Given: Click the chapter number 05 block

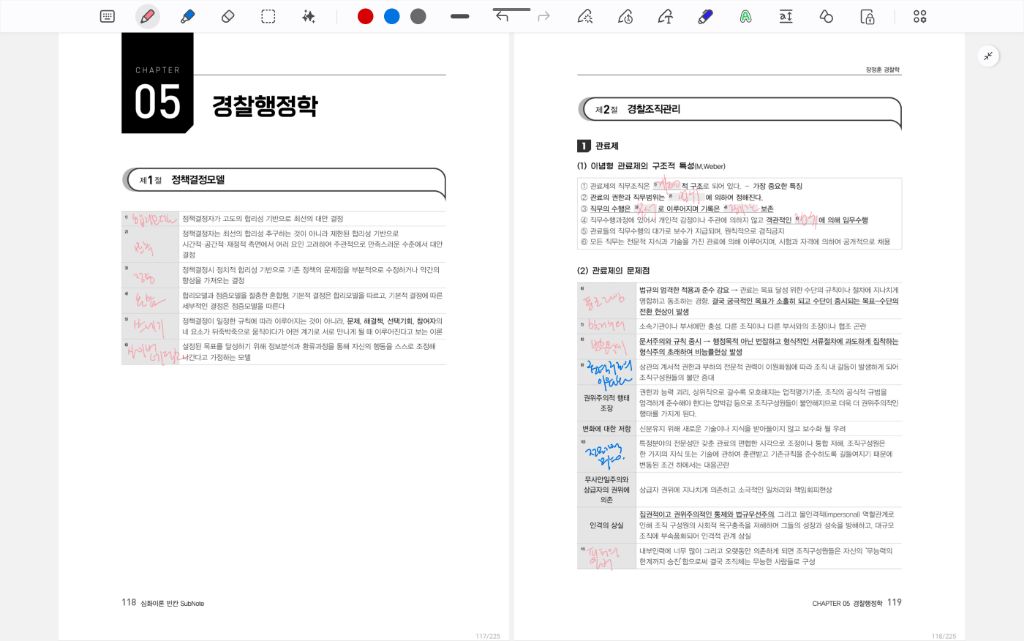Looking at the screenshot, I should [157, 84].
